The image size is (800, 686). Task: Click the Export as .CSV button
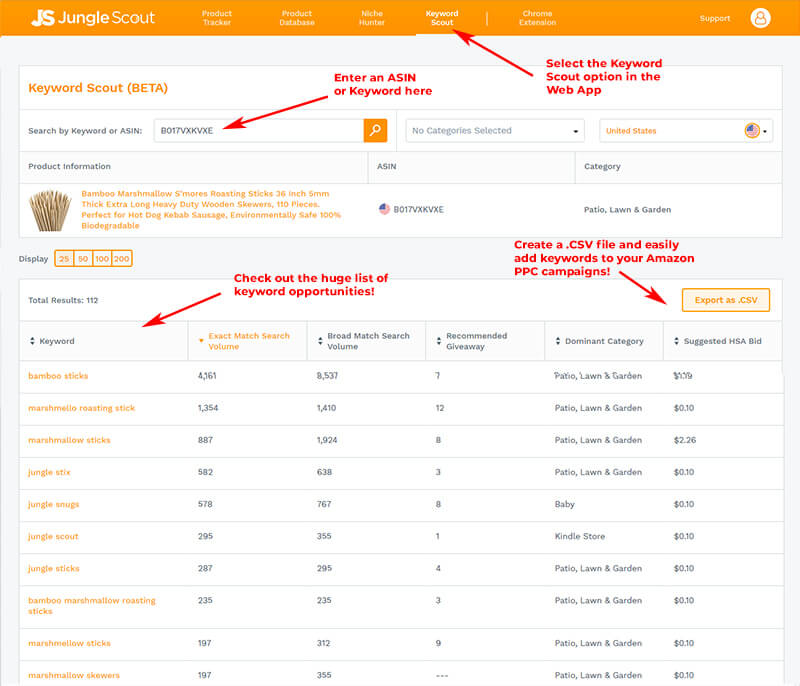tap(726, 300)
